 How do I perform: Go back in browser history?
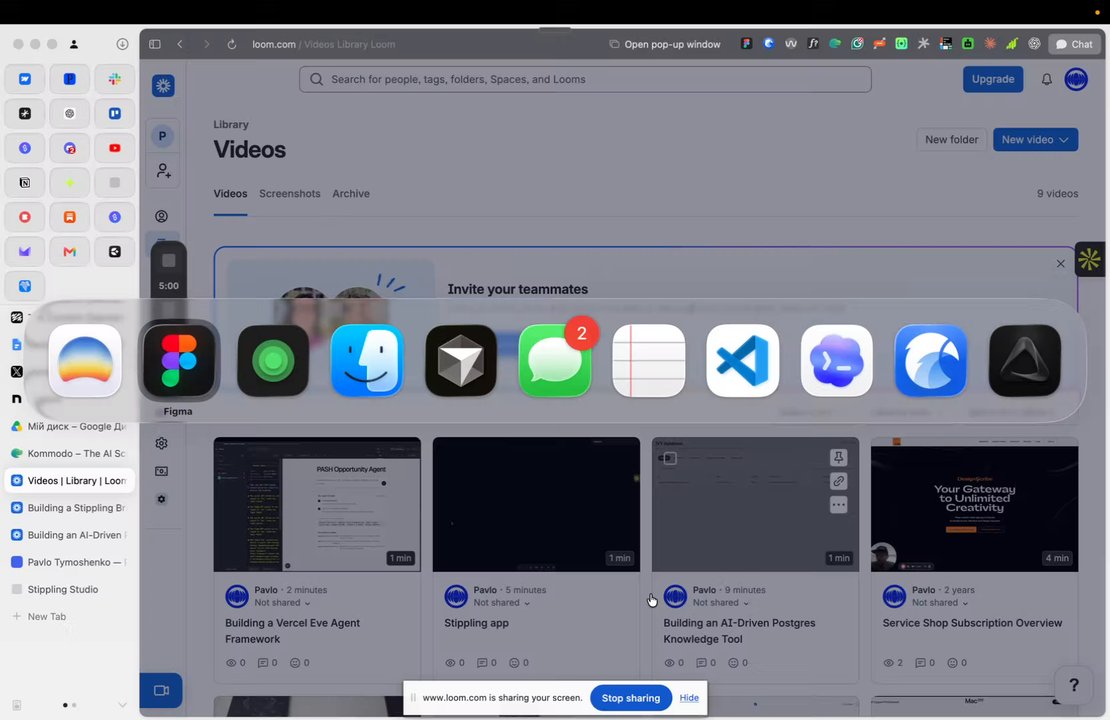coord(181,44)
